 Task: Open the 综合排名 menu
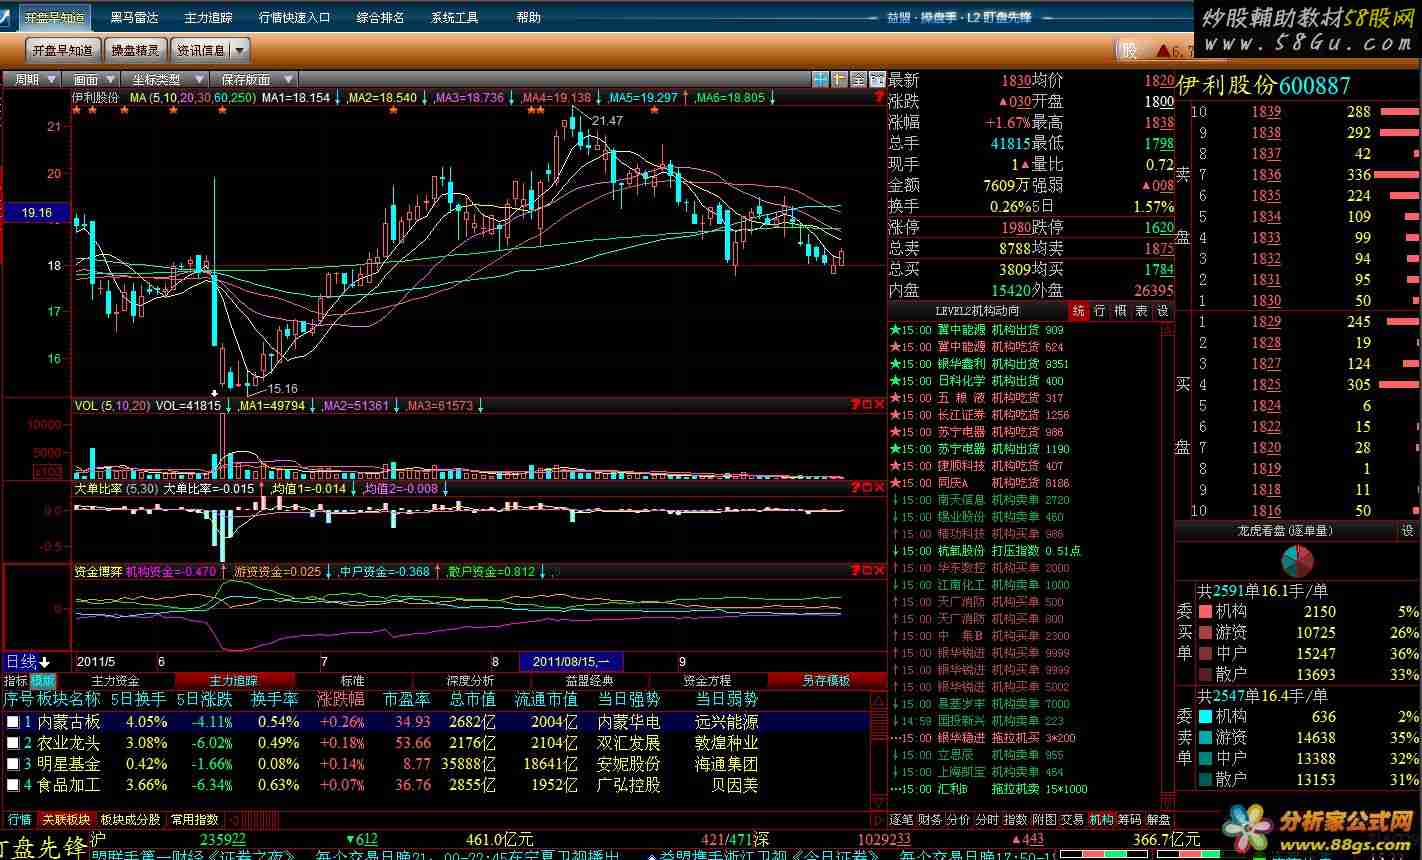pyautogui.click(x=380, y=17)
